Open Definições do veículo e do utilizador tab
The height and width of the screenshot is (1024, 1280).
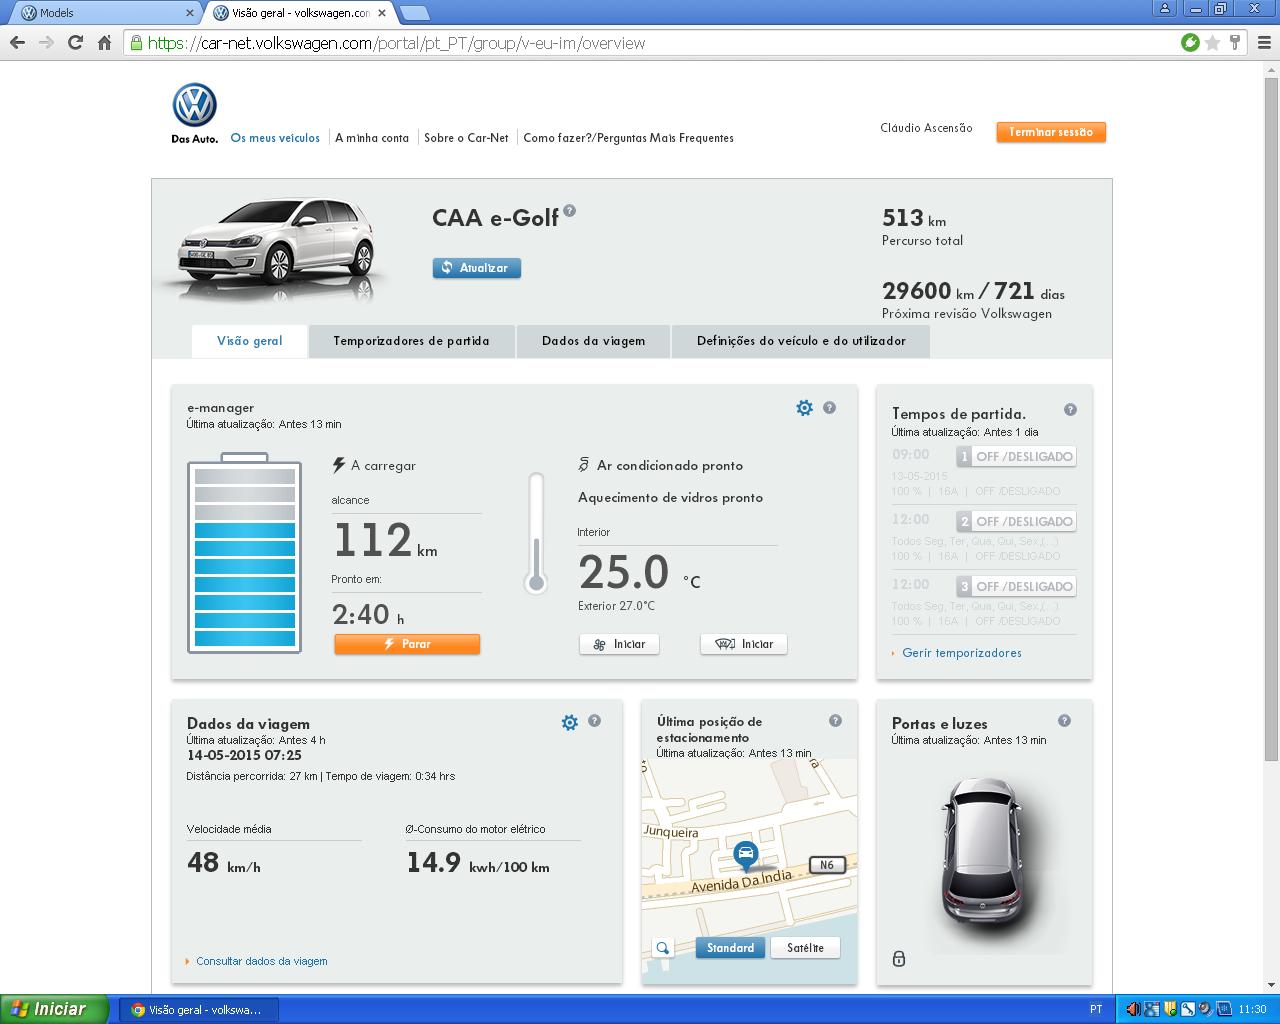(801, 341)
